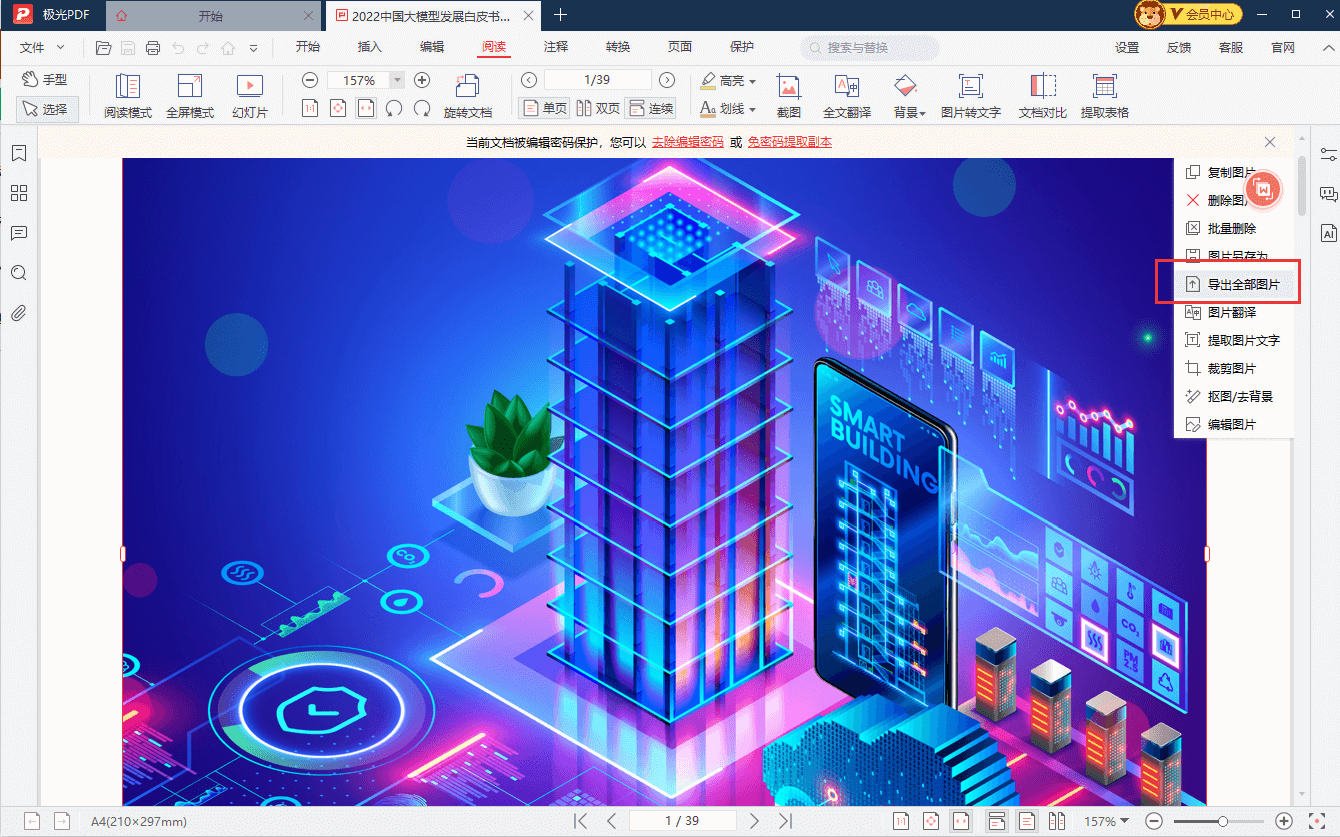Image resolution: width=1340 pixels, height=837 pixels.
Task: Expand the 157% zoom dropdown in toolbar
Action: pyautogui.click(x=397, y=80)
